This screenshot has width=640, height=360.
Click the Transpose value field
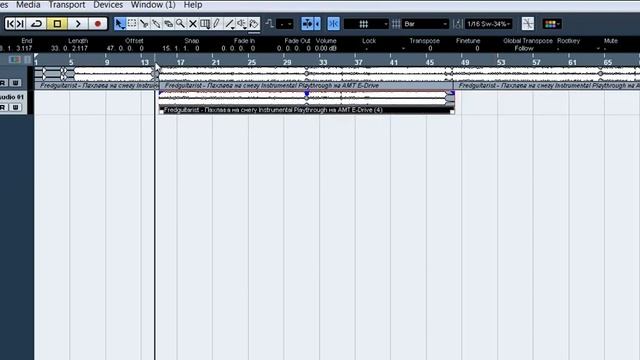pyautogui.click(x=430, y=48)
